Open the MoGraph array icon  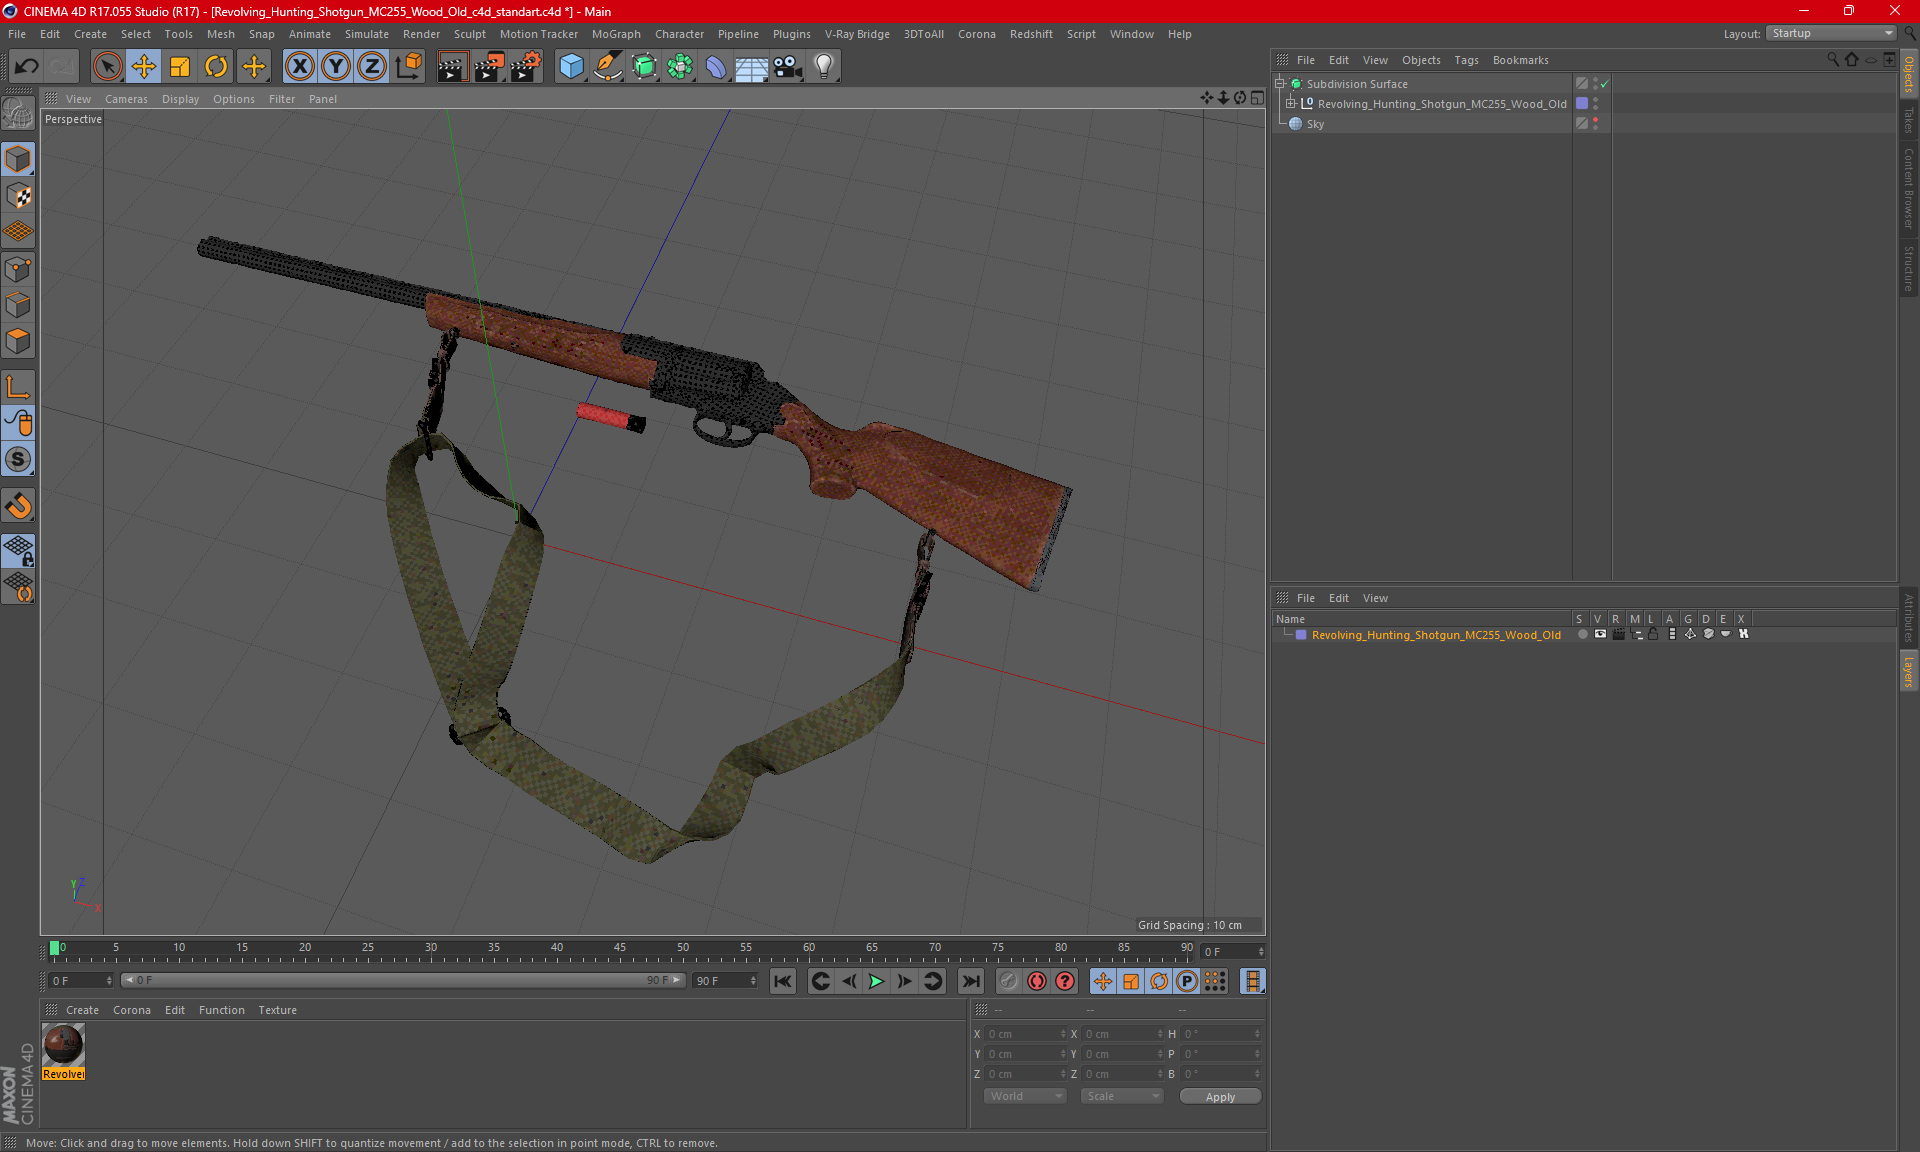point(680,66)
